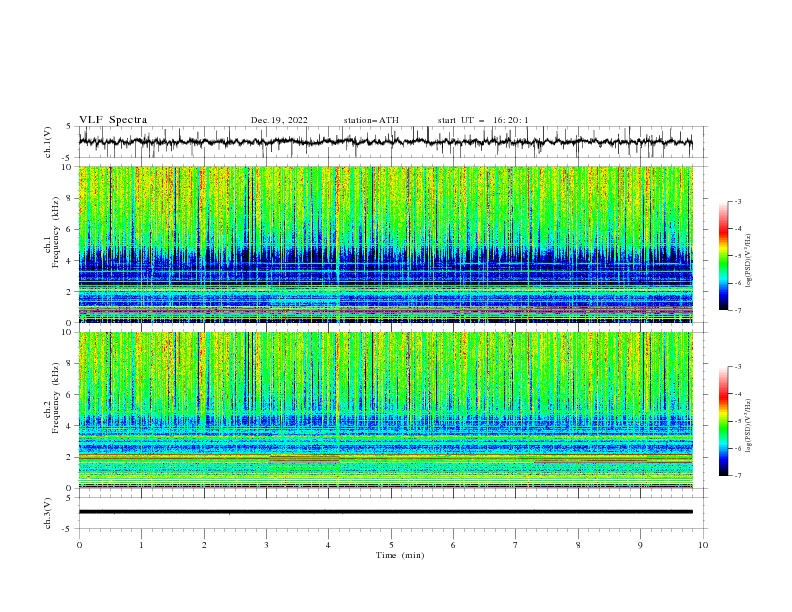Click the time axis tick label '3'
The image size is (792, 612).
point(266,545)
